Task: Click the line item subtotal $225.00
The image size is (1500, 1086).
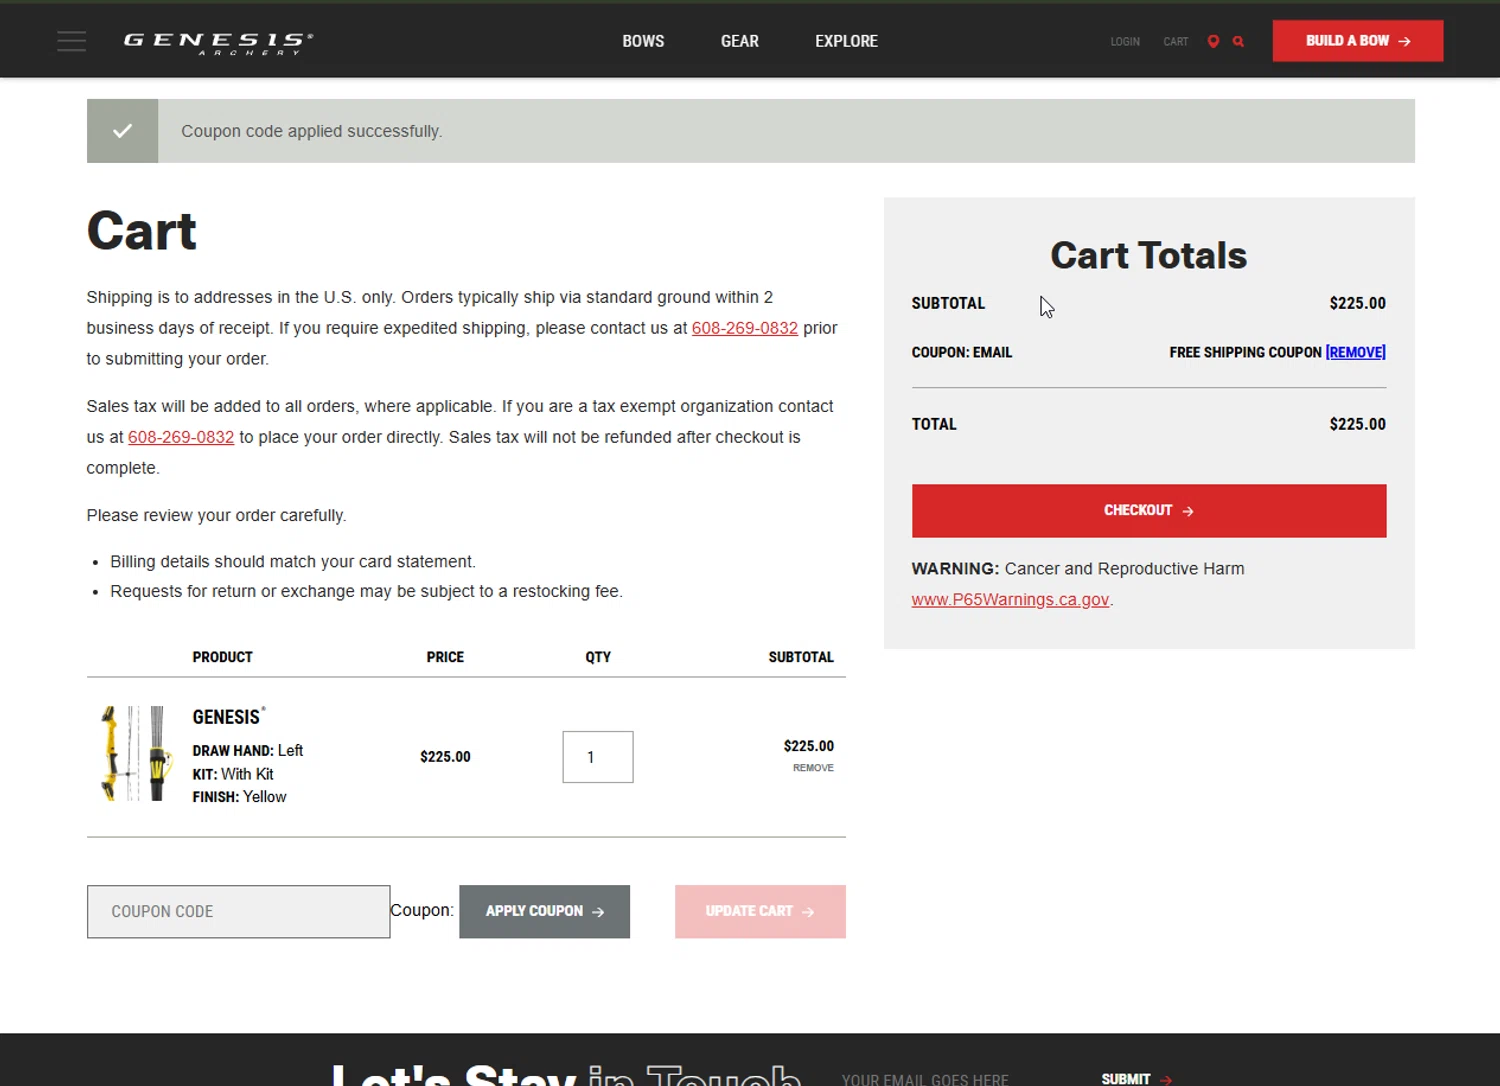Action: tap(808, 746)
